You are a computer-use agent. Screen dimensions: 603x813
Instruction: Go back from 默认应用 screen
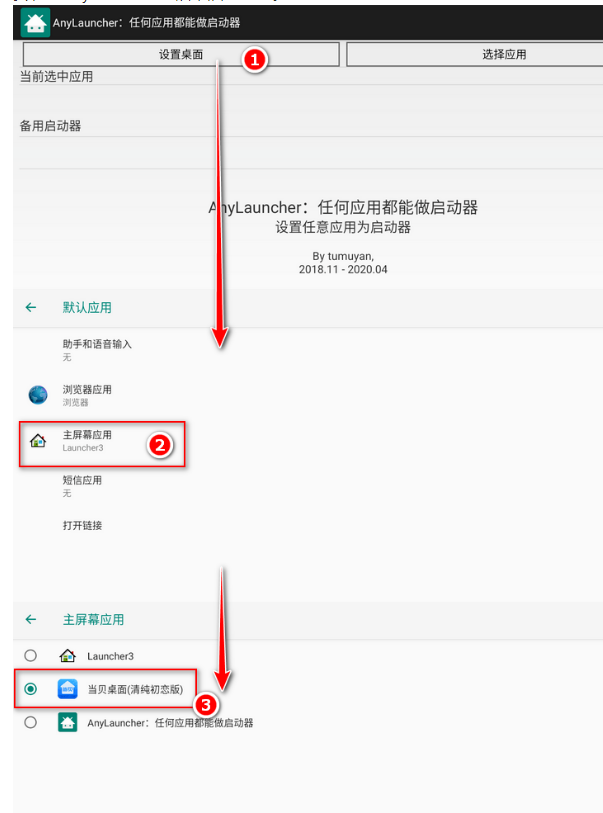[x=31, y=307]
